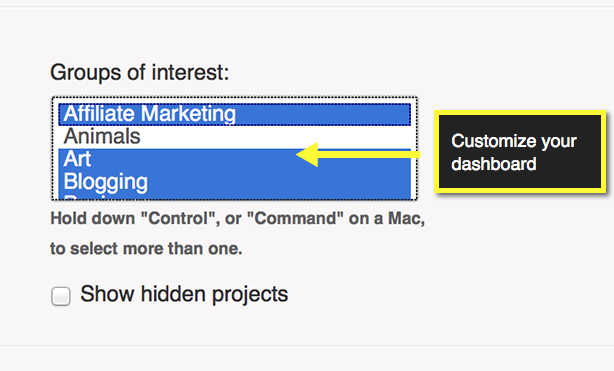Enable the Show hidden projects checkbox

coord(61,296)
